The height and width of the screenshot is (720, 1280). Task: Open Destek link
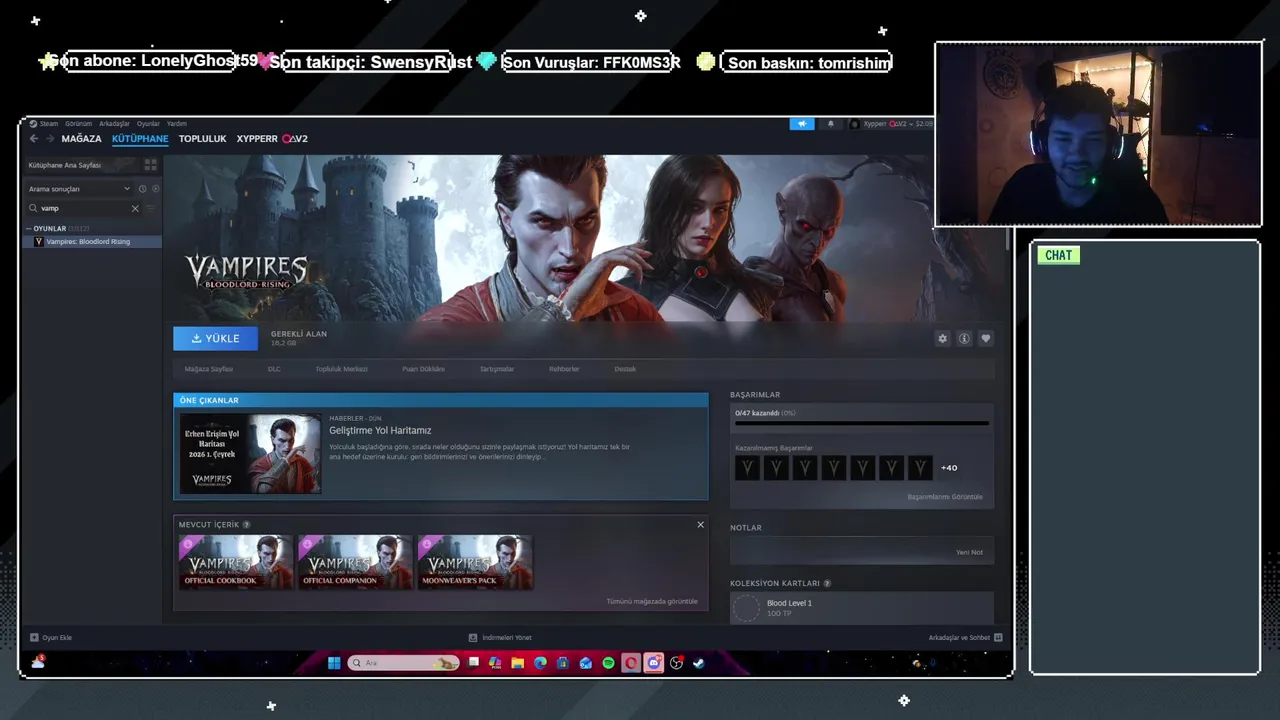625,369
